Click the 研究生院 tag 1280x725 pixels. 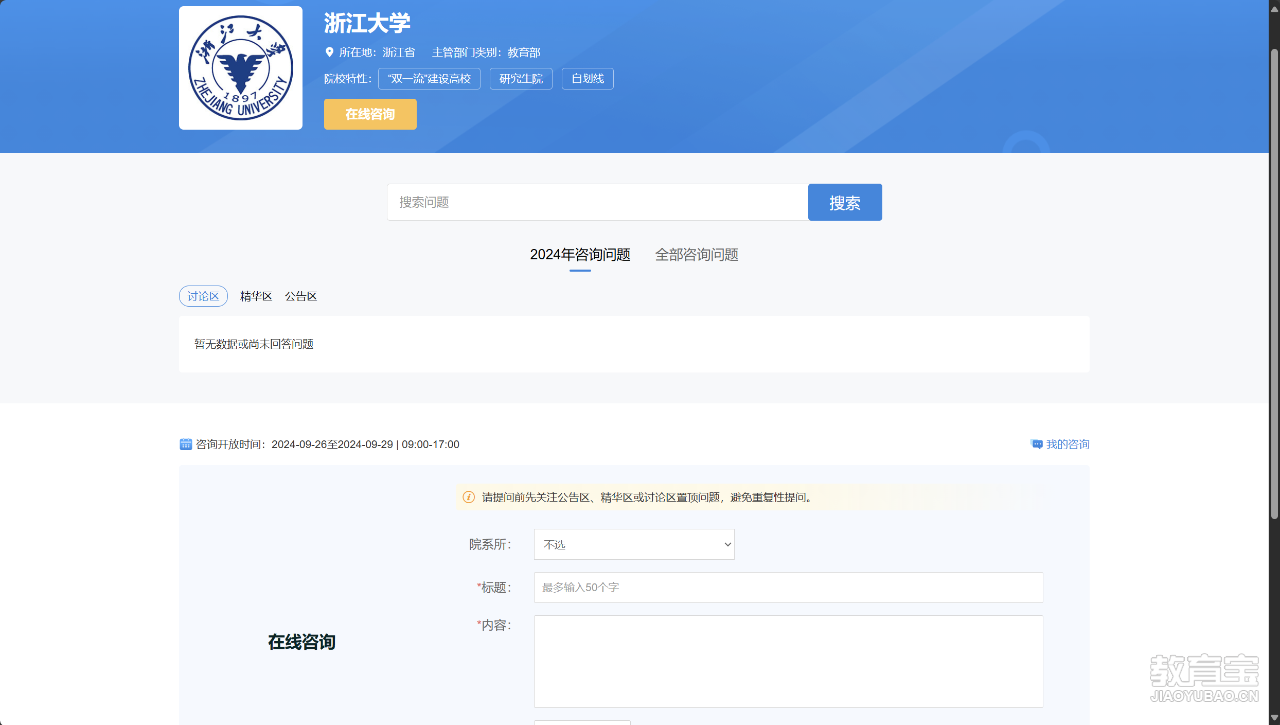521,79
